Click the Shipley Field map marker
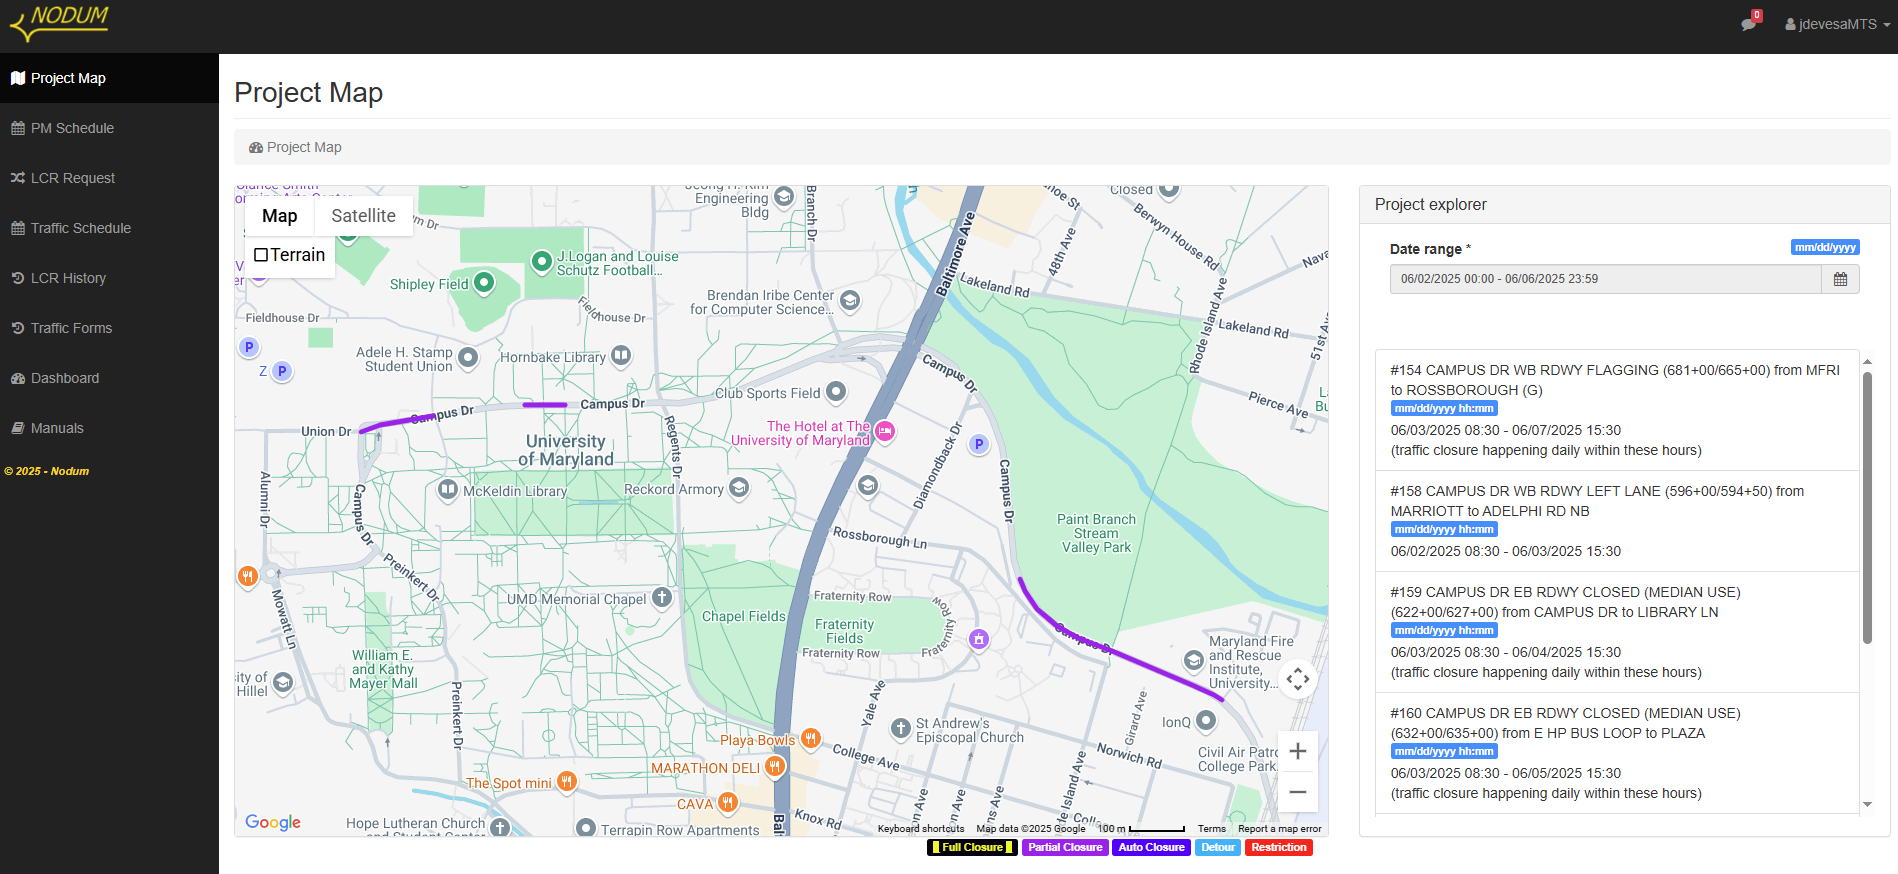1898x874 pixels. (x=484, y=282)
